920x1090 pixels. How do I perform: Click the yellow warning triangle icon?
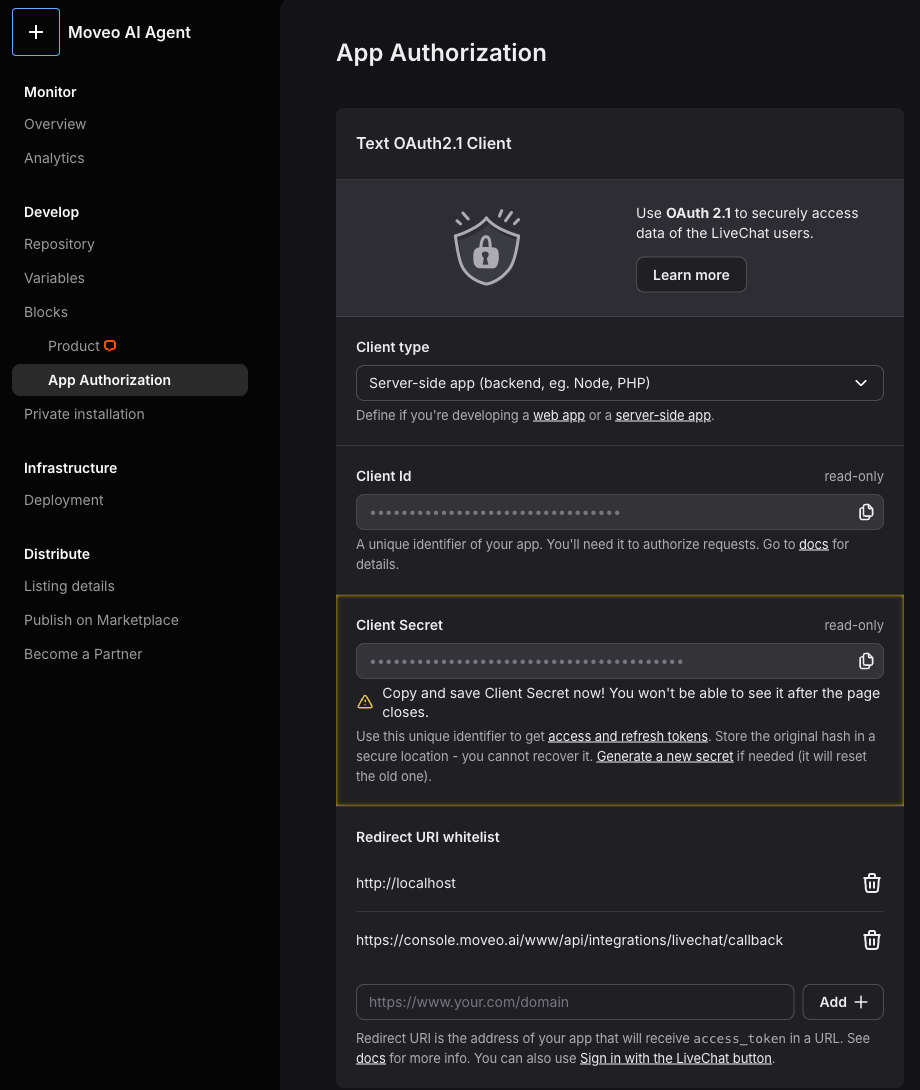365,702
